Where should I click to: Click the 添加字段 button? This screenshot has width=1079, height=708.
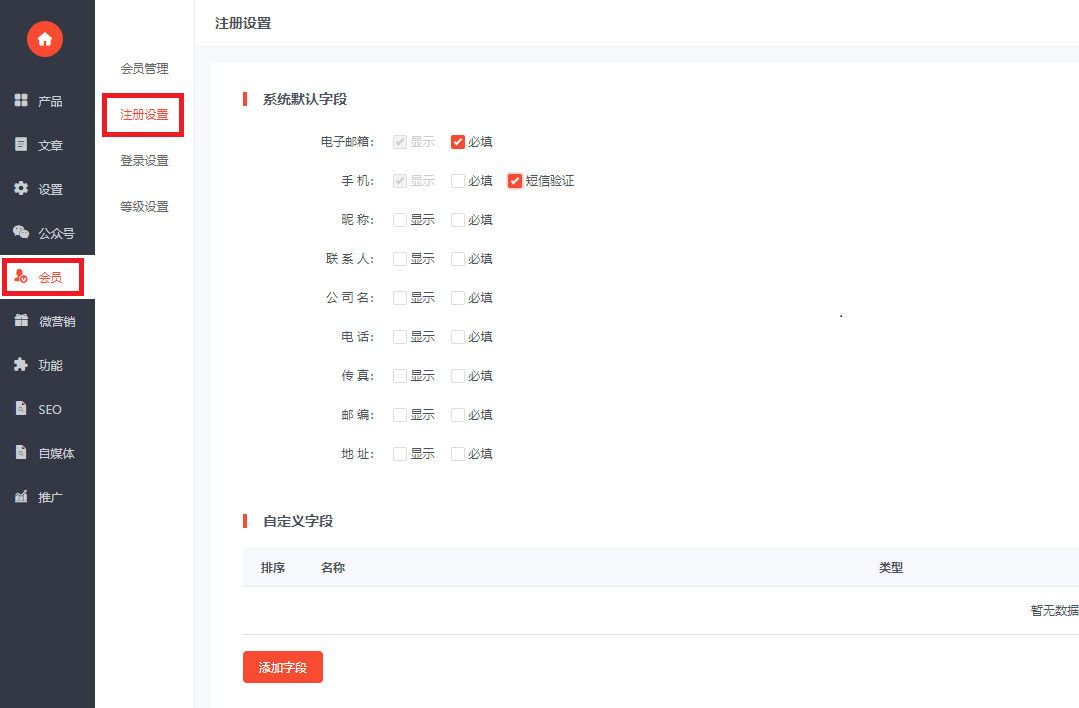click(283, 667)
